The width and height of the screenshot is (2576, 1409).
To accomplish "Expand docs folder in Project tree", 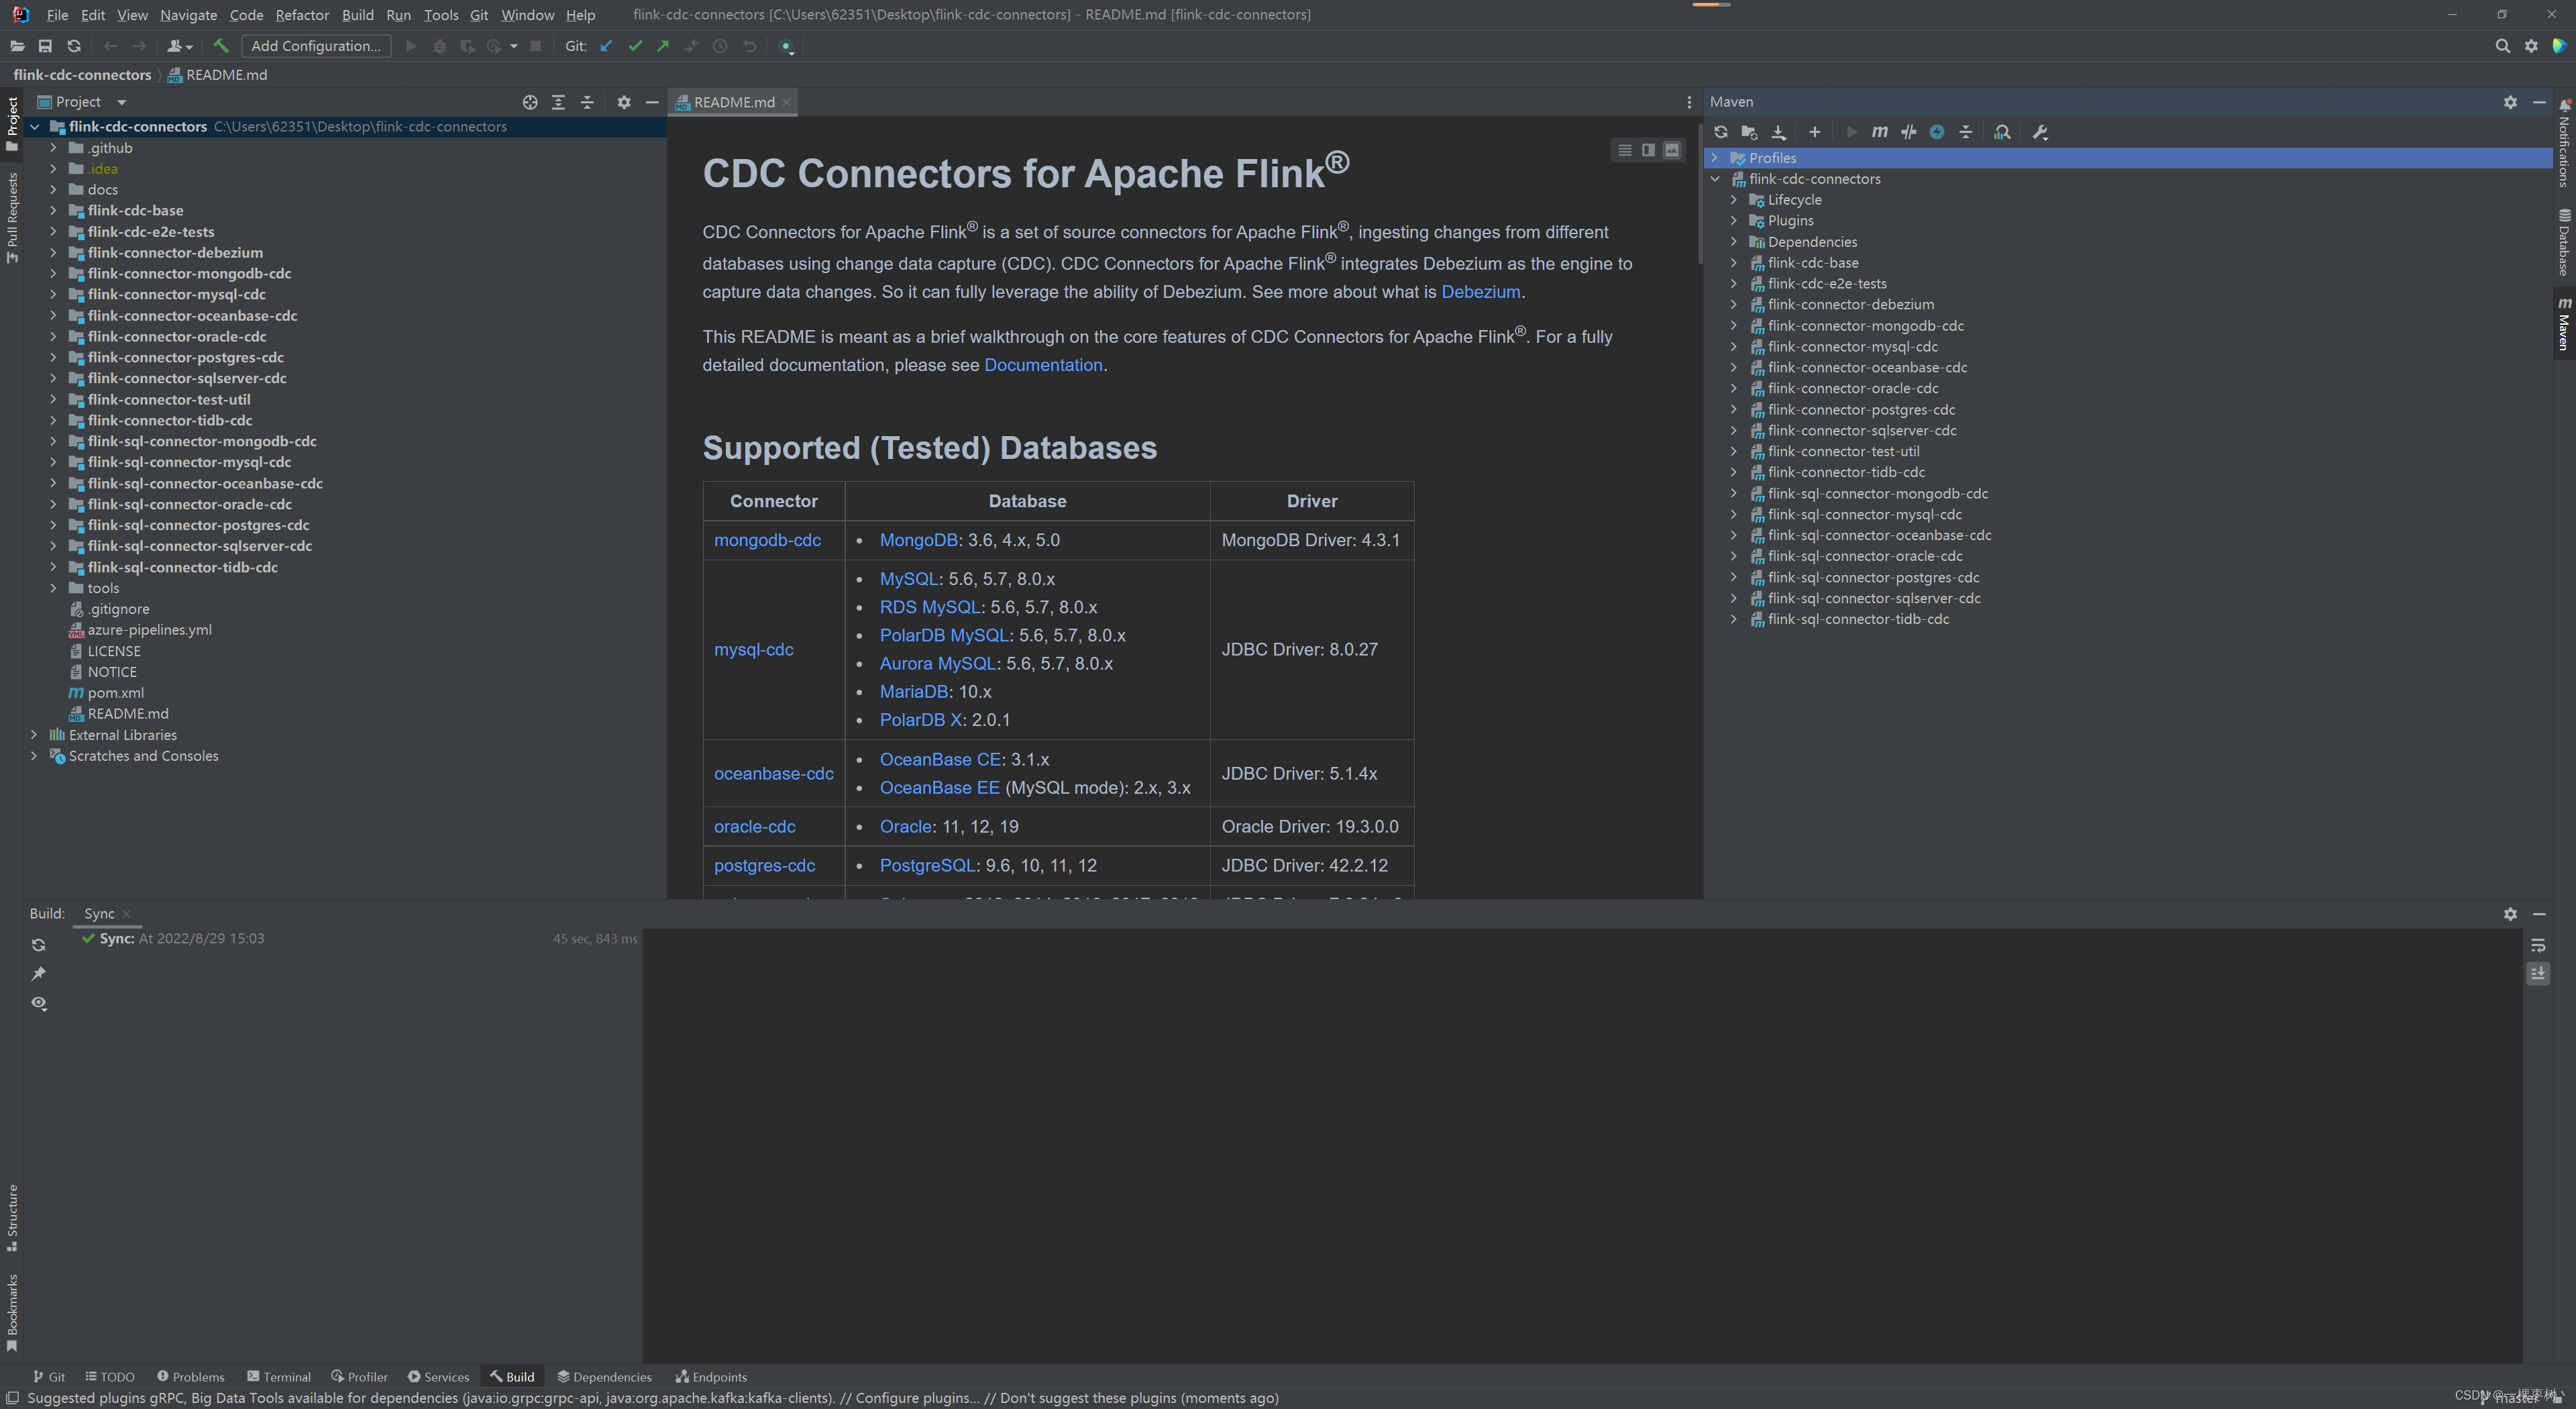I will click(x=54, y=190).
